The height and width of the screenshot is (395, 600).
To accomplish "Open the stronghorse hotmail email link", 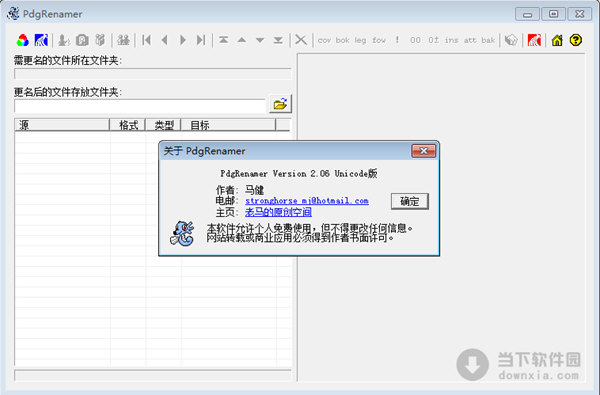I will point(307,201).
